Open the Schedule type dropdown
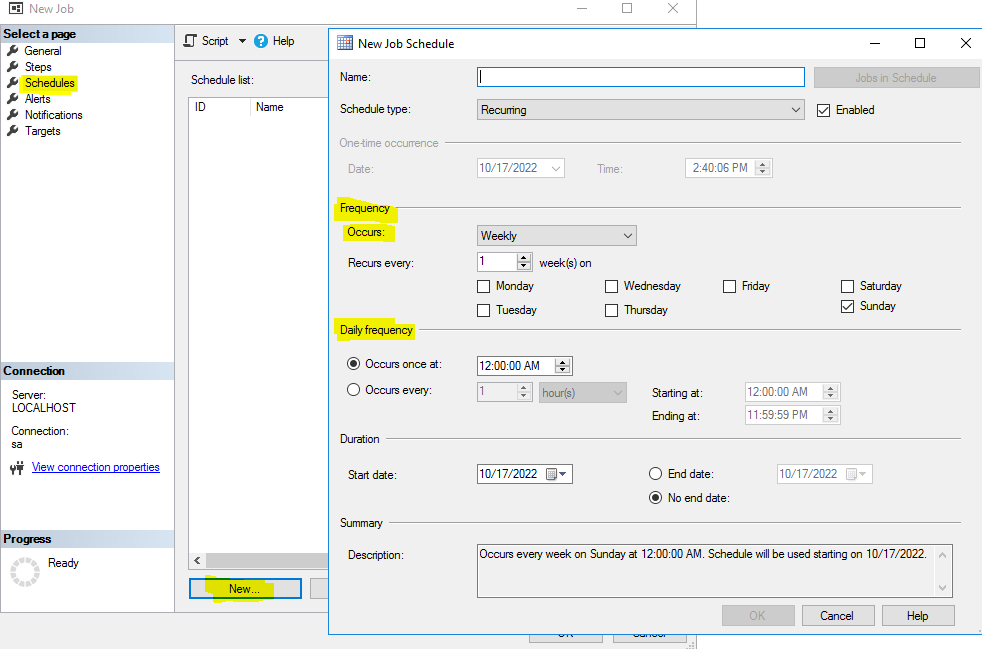The width and height of the screenshot is (982, 649). (x=641, y=110)
